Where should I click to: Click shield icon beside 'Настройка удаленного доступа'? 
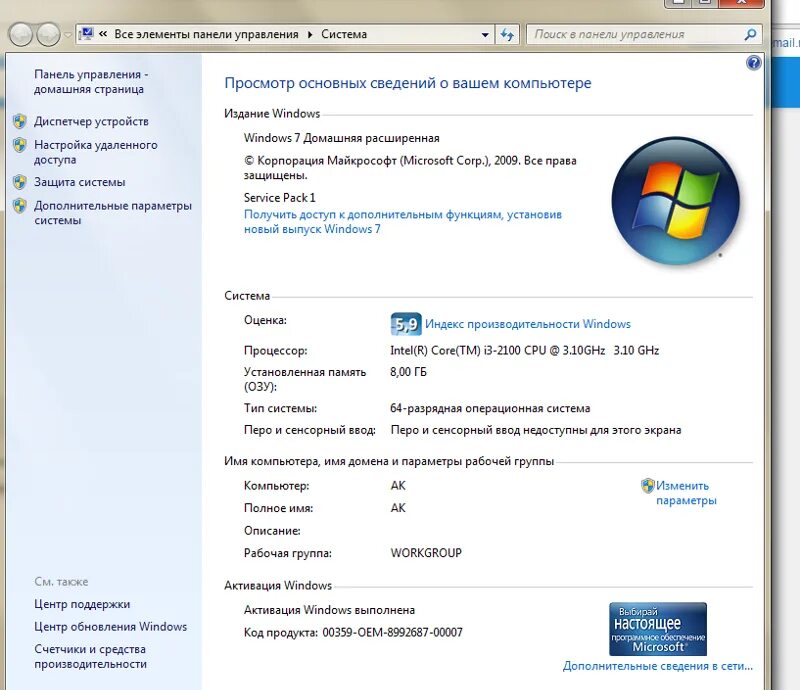click(19, 145)
